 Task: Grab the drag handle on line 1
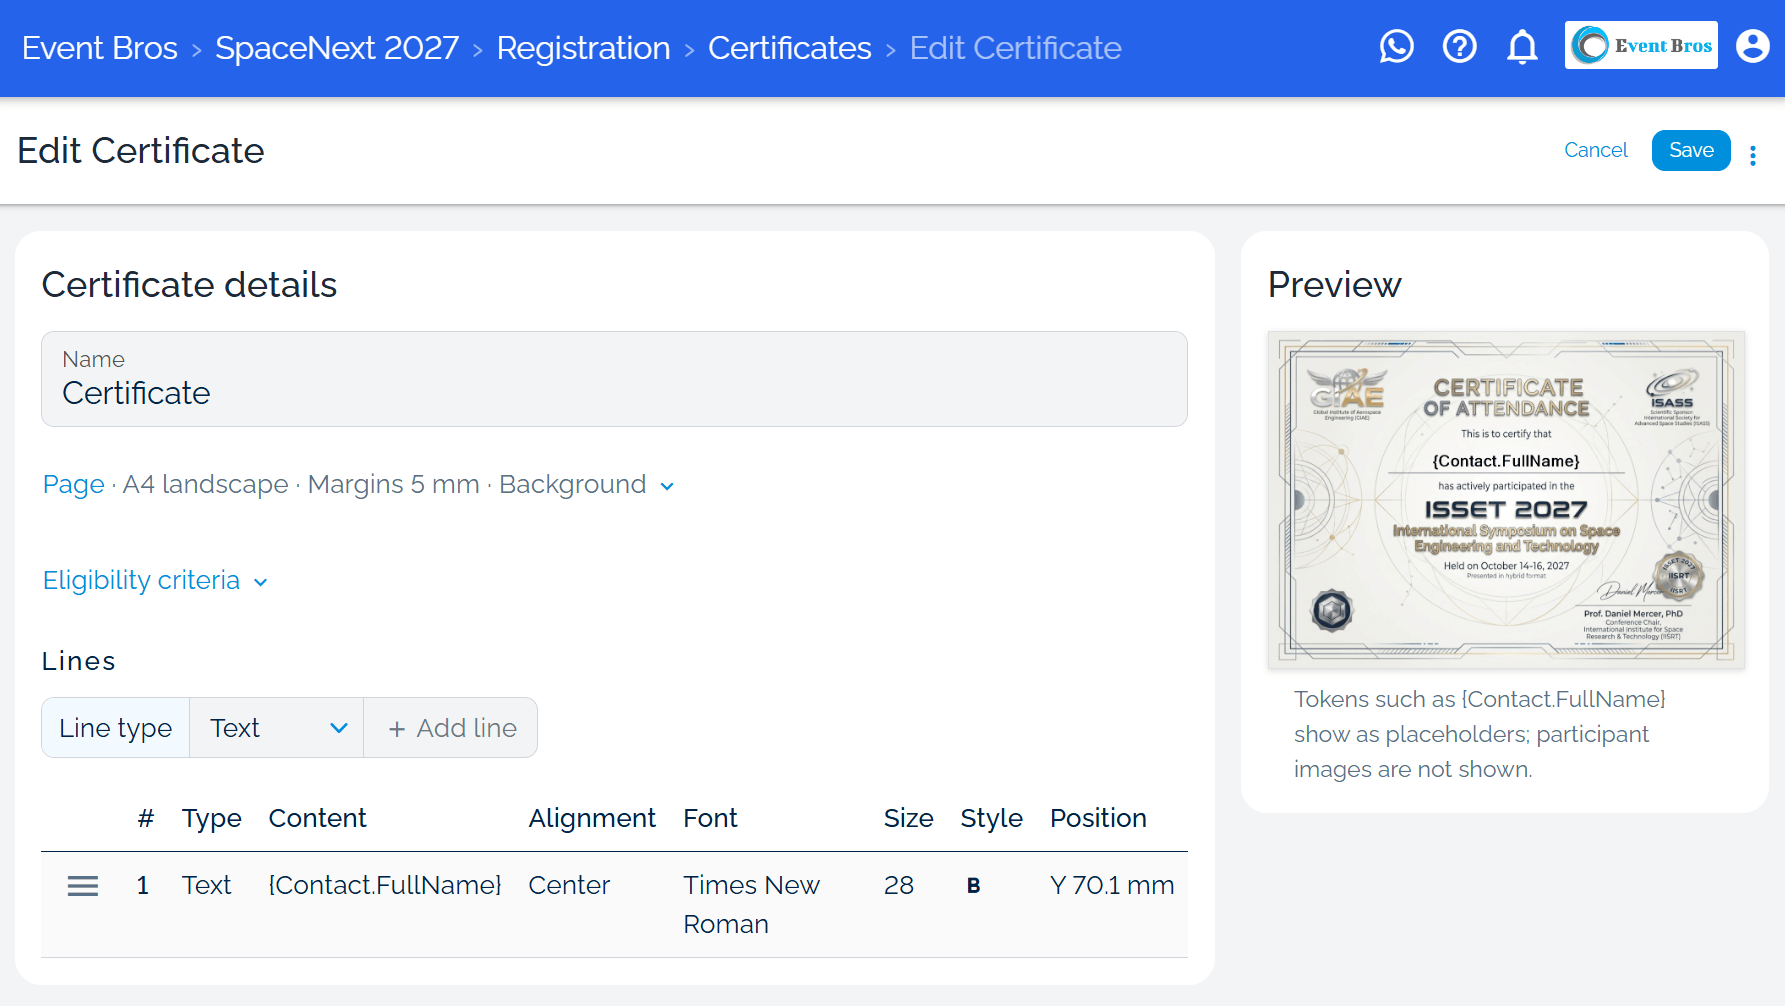click(83, 885)
